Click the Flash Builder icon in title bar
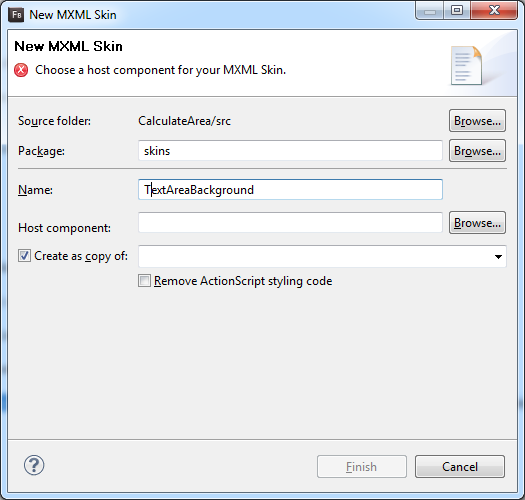This screenshot has width=525, height=500. [16, 15]
